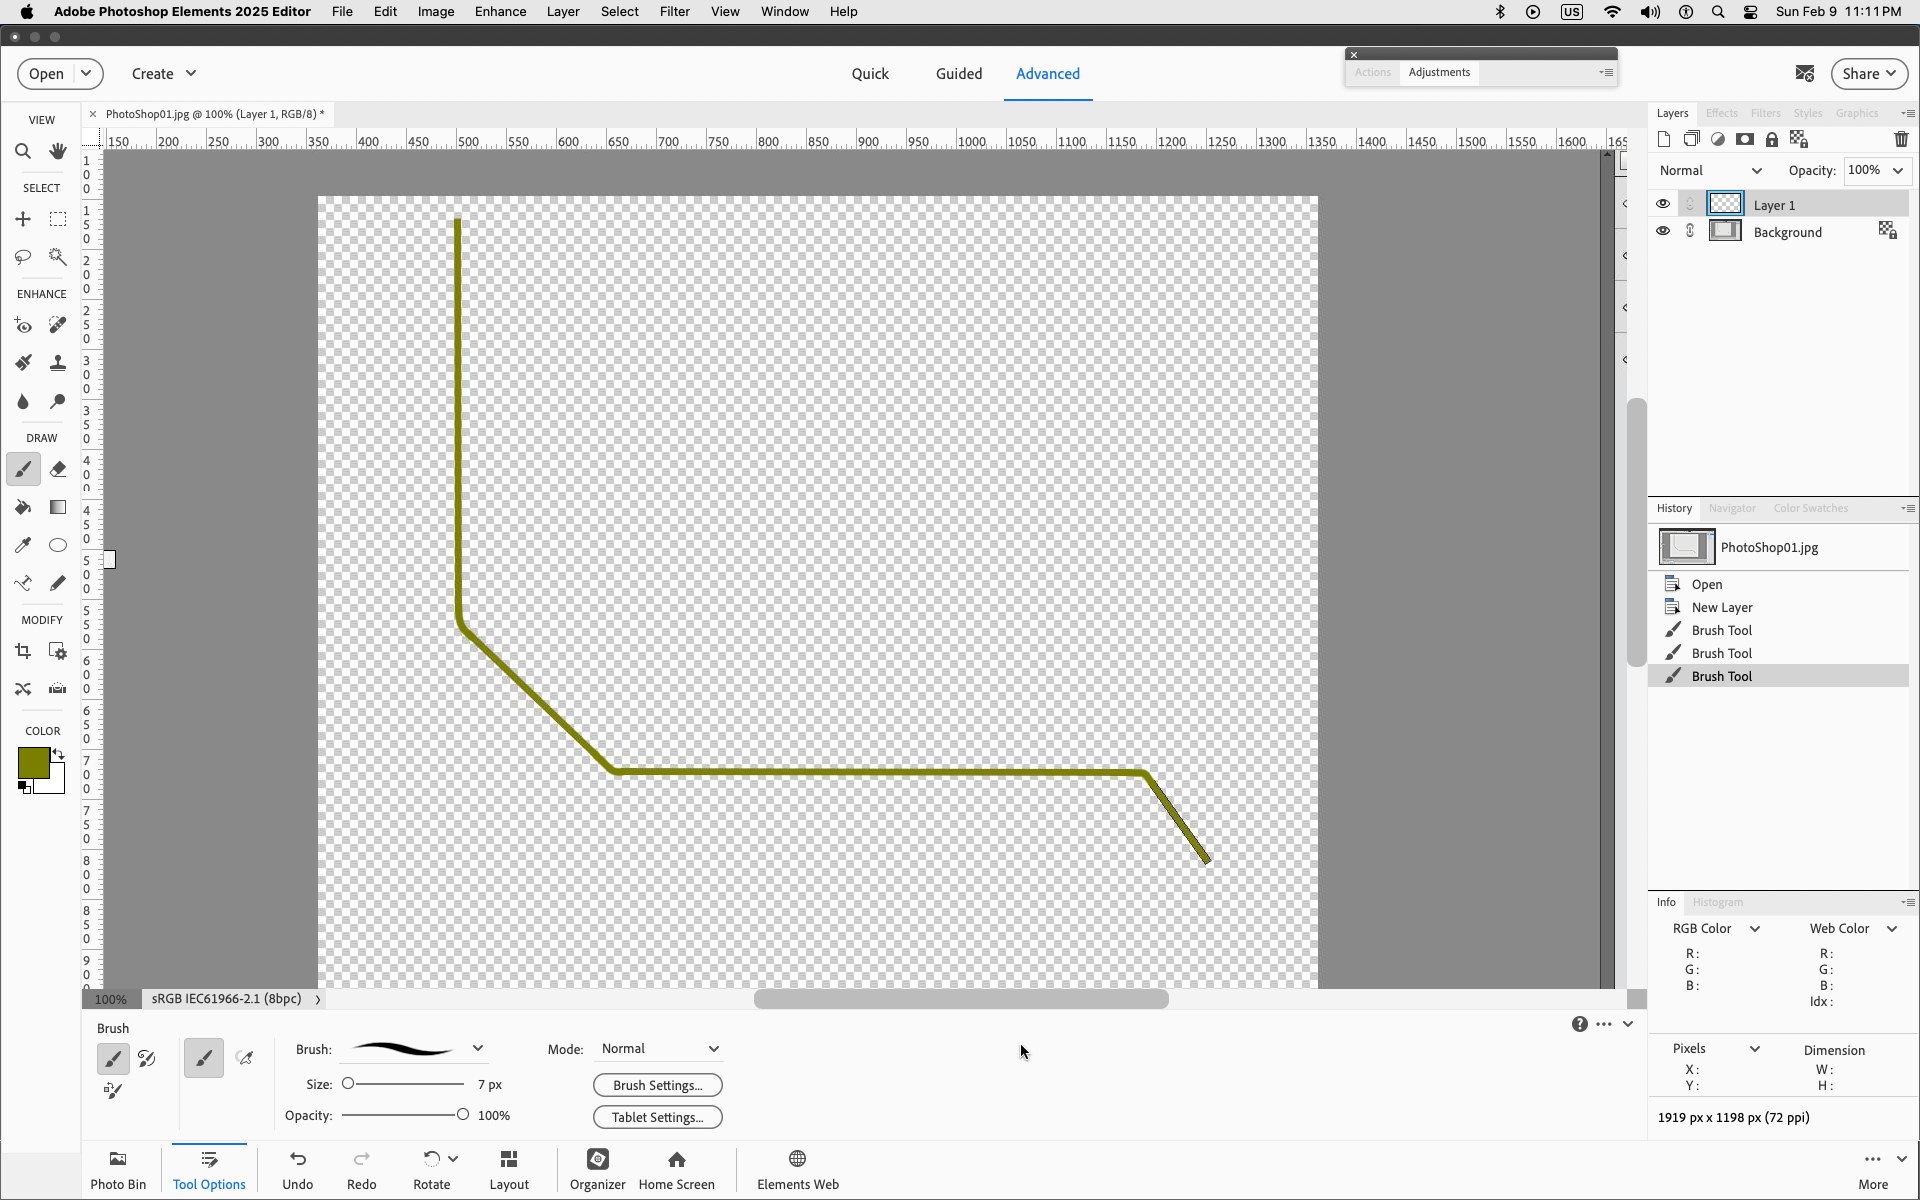Choose the Gradient tool
The image size is (1920, 1200).
pyautogui.click(x=58, y=507)
